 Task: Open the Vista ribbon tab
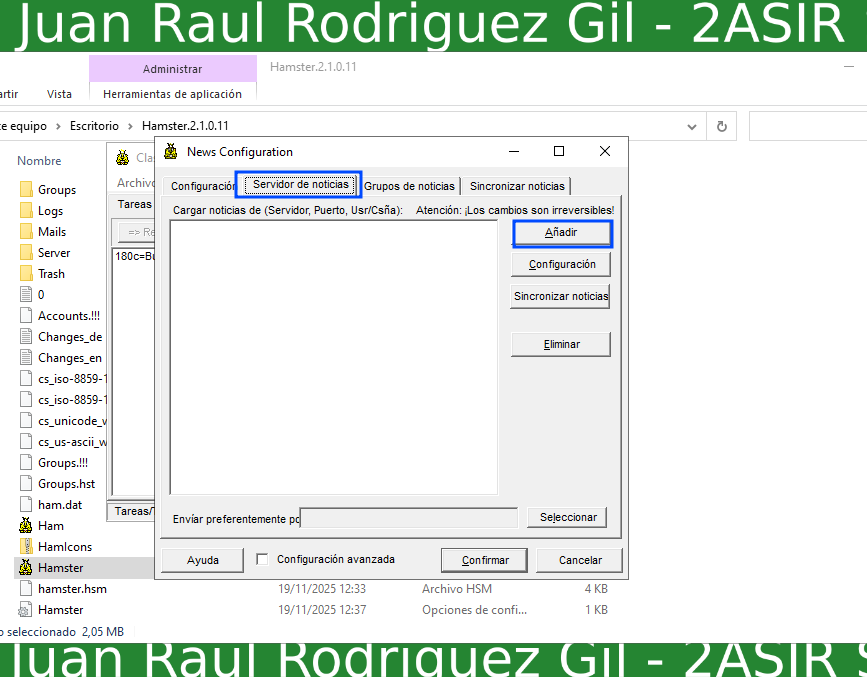pyautogui.click(x=59, y=94)
